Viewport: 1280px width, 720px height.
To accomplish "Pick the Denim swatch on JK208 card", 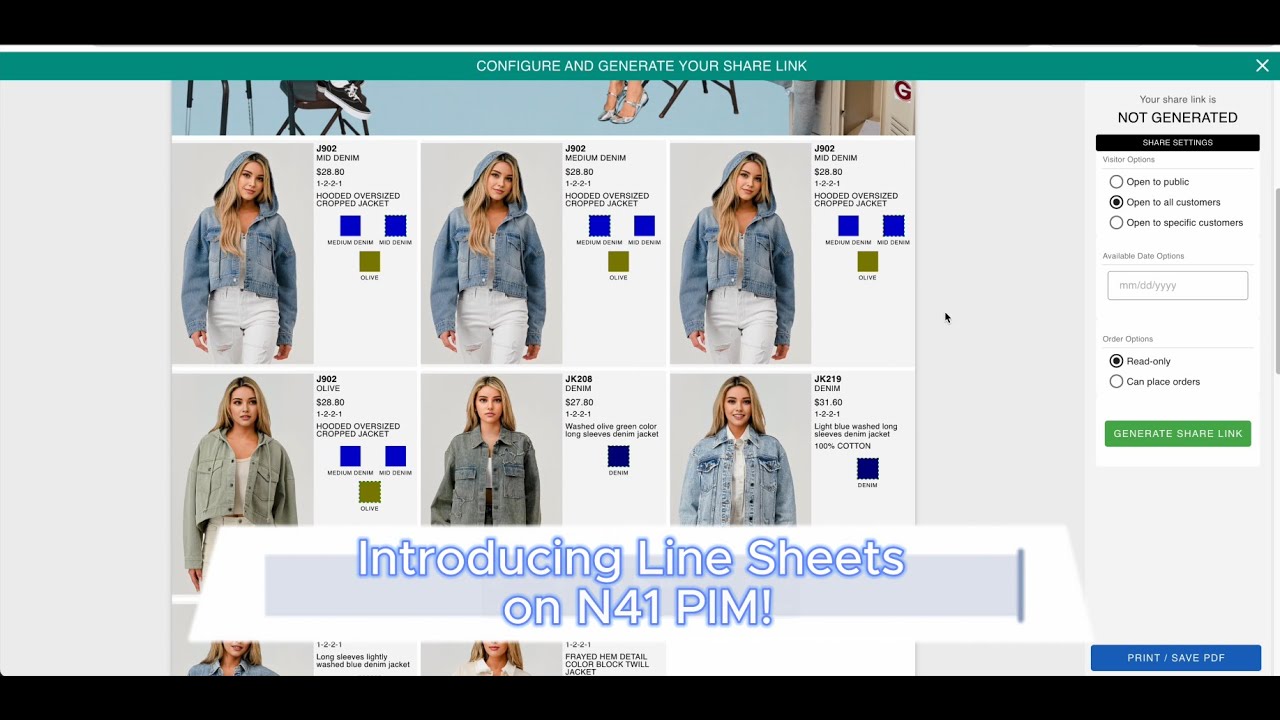I will [618, 457].
